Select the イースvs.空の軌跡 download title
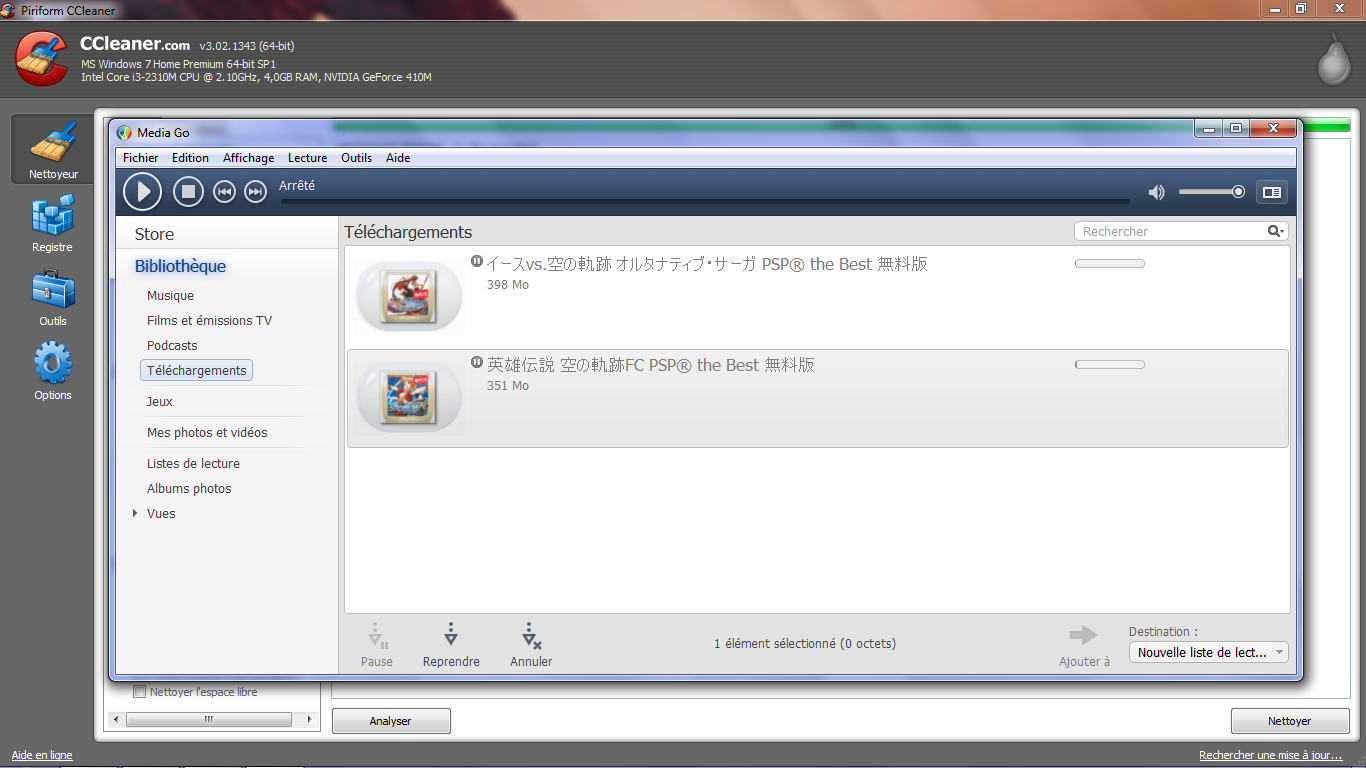 (x=707, y=264)
